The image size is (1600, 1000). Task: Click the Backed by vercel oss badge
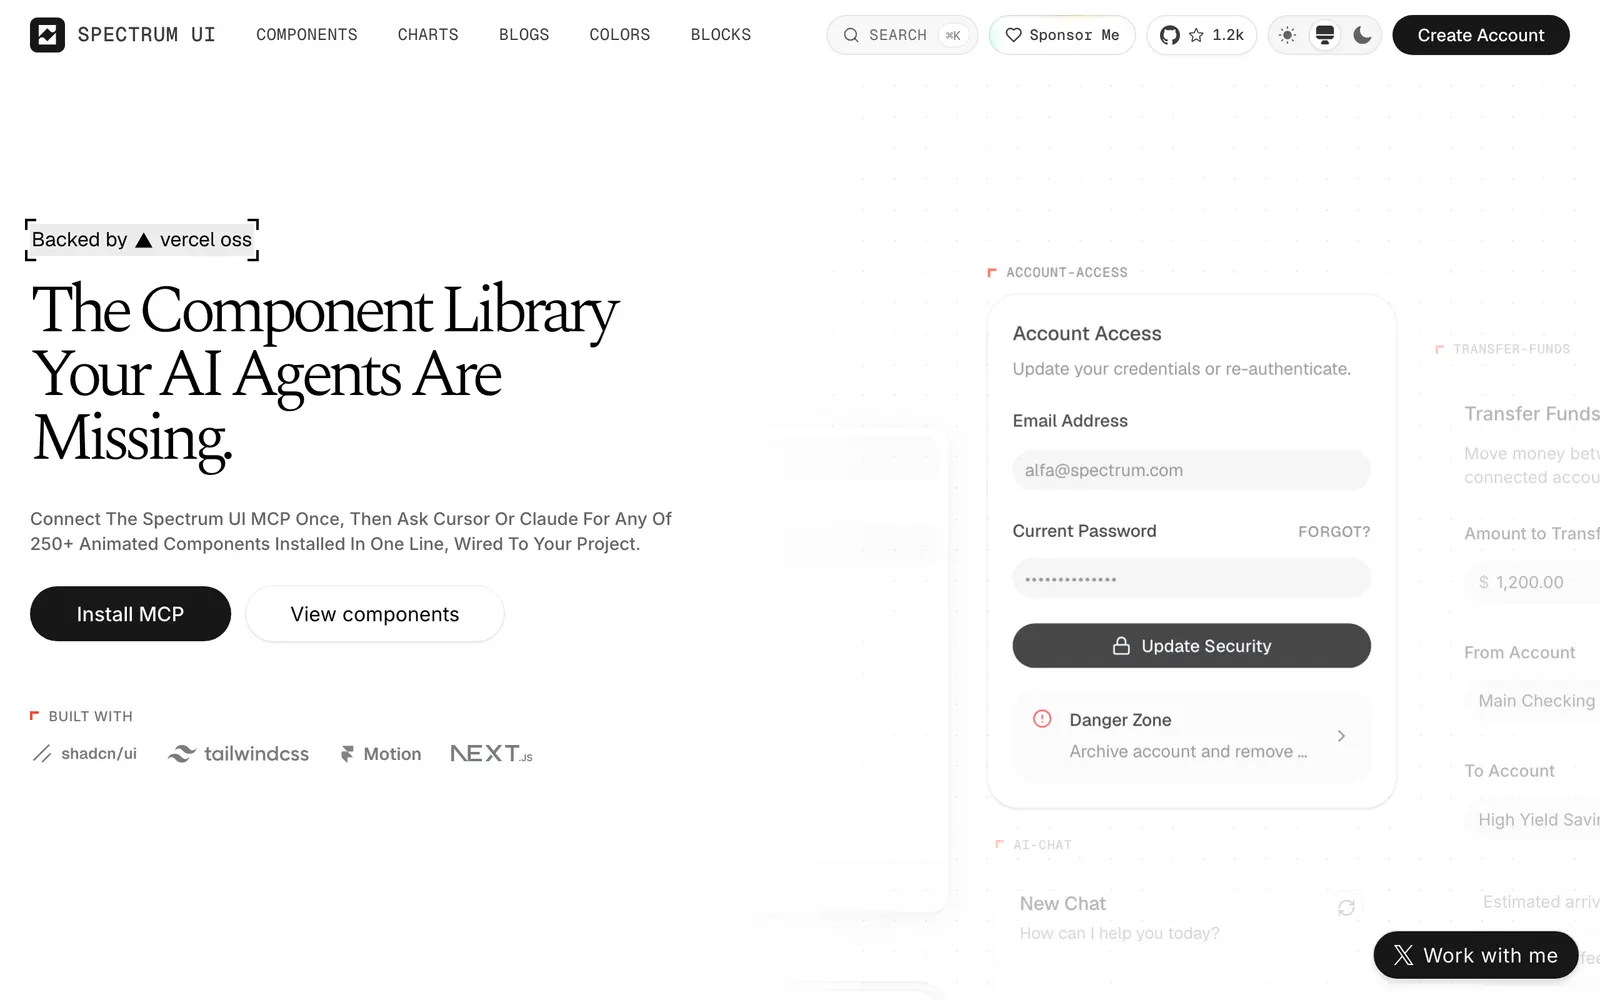(142, 240)
